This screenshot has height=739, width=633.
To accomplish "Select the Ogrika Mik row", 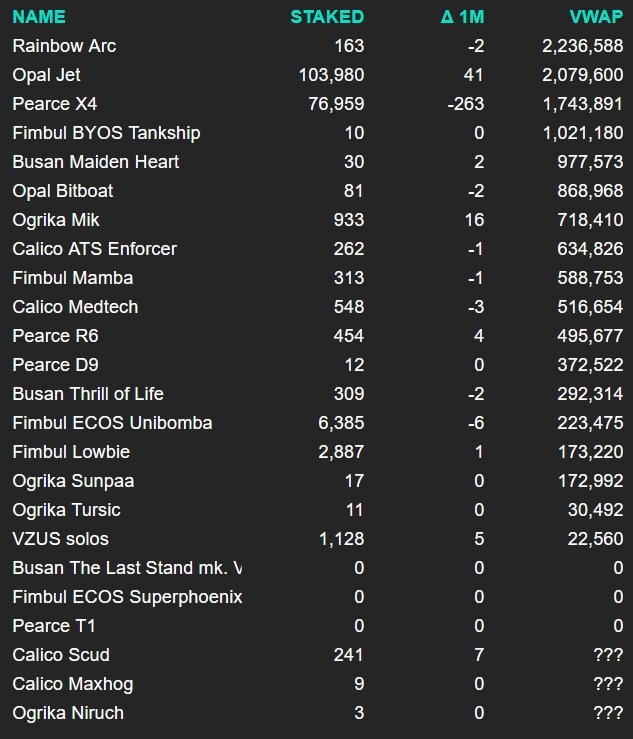I will pyautogui.click(x=56, y=220).
